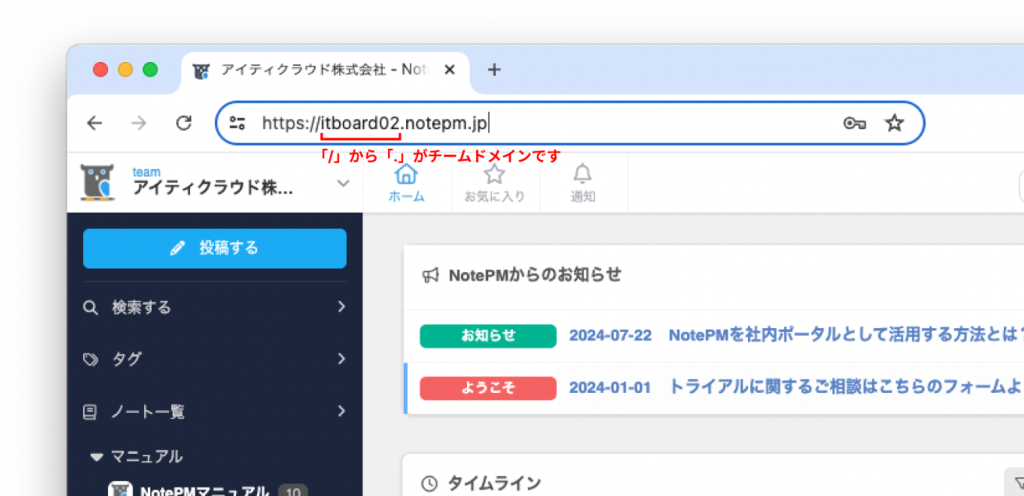Open the お気に入り favorites tab
Image resolution: width=1024 pixels, height=496 pixels.
pyautogui.click(x=494, y=183)
